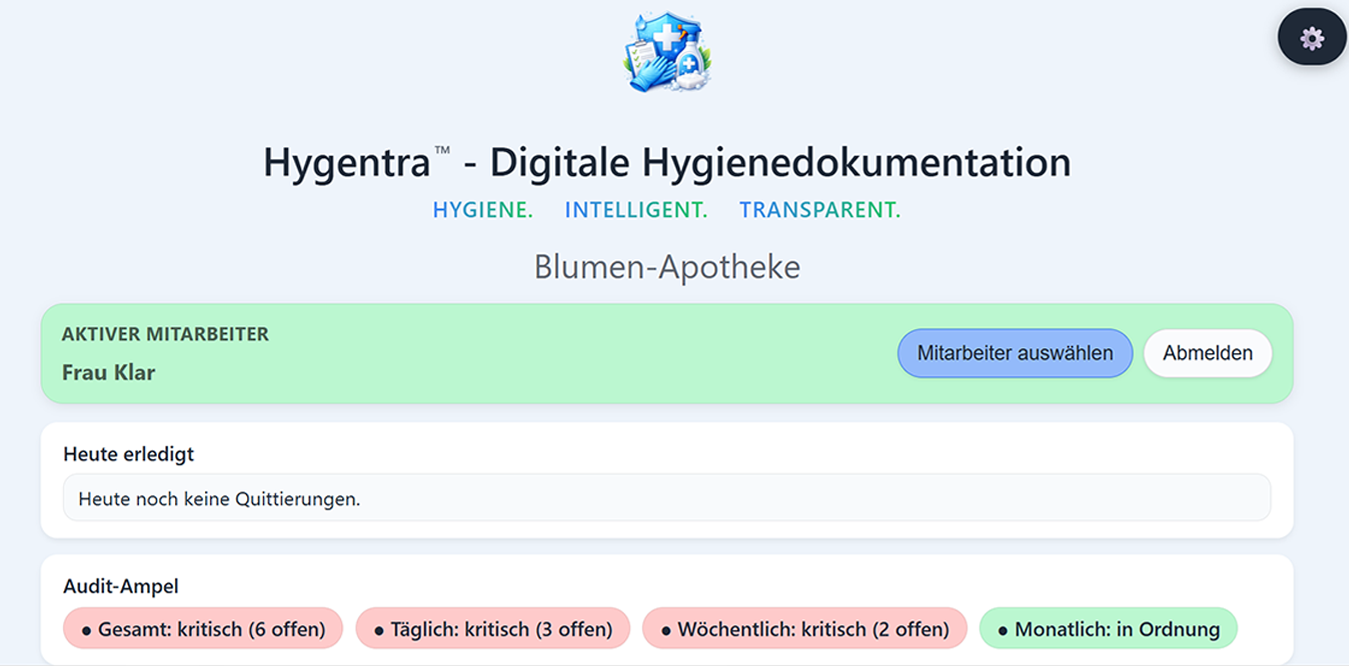Click the Hygentra shield logo
Image resolution: width=1349 pixels, height=666 pixels.
[x=667, y=52]
